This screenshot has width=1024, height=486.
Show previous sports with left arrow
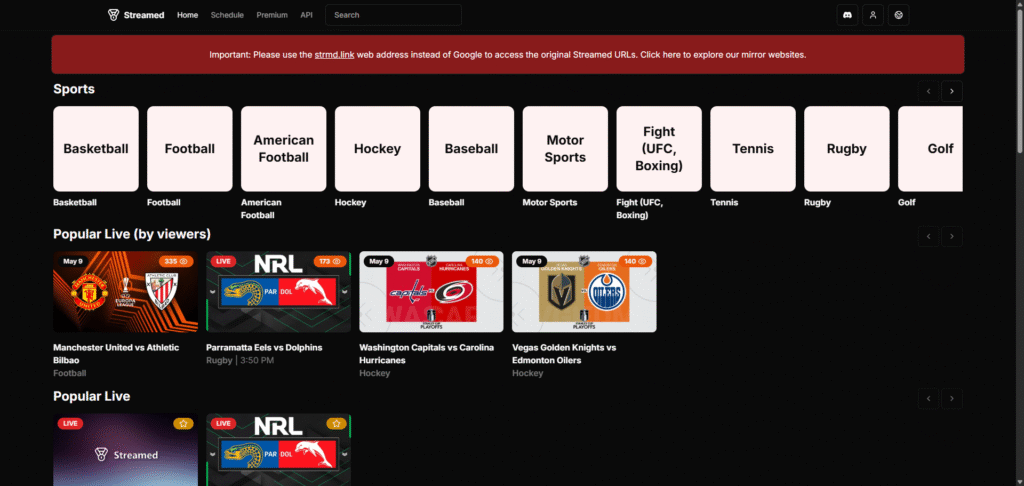tap(928, 91)
